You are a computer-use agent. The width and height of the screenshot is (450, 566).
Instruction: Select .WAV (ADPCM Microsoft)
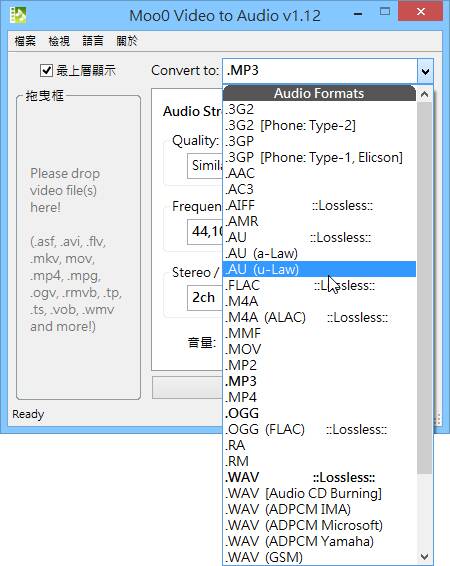click(319, 525)
